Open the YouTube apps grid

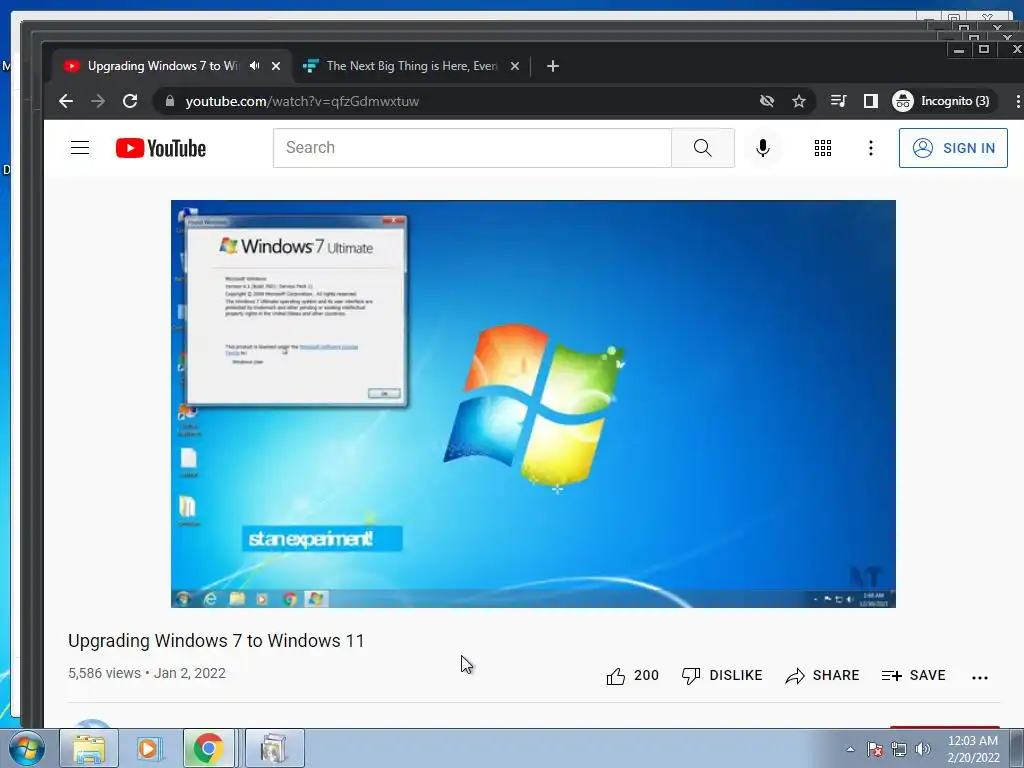click(x=823, y=148)
